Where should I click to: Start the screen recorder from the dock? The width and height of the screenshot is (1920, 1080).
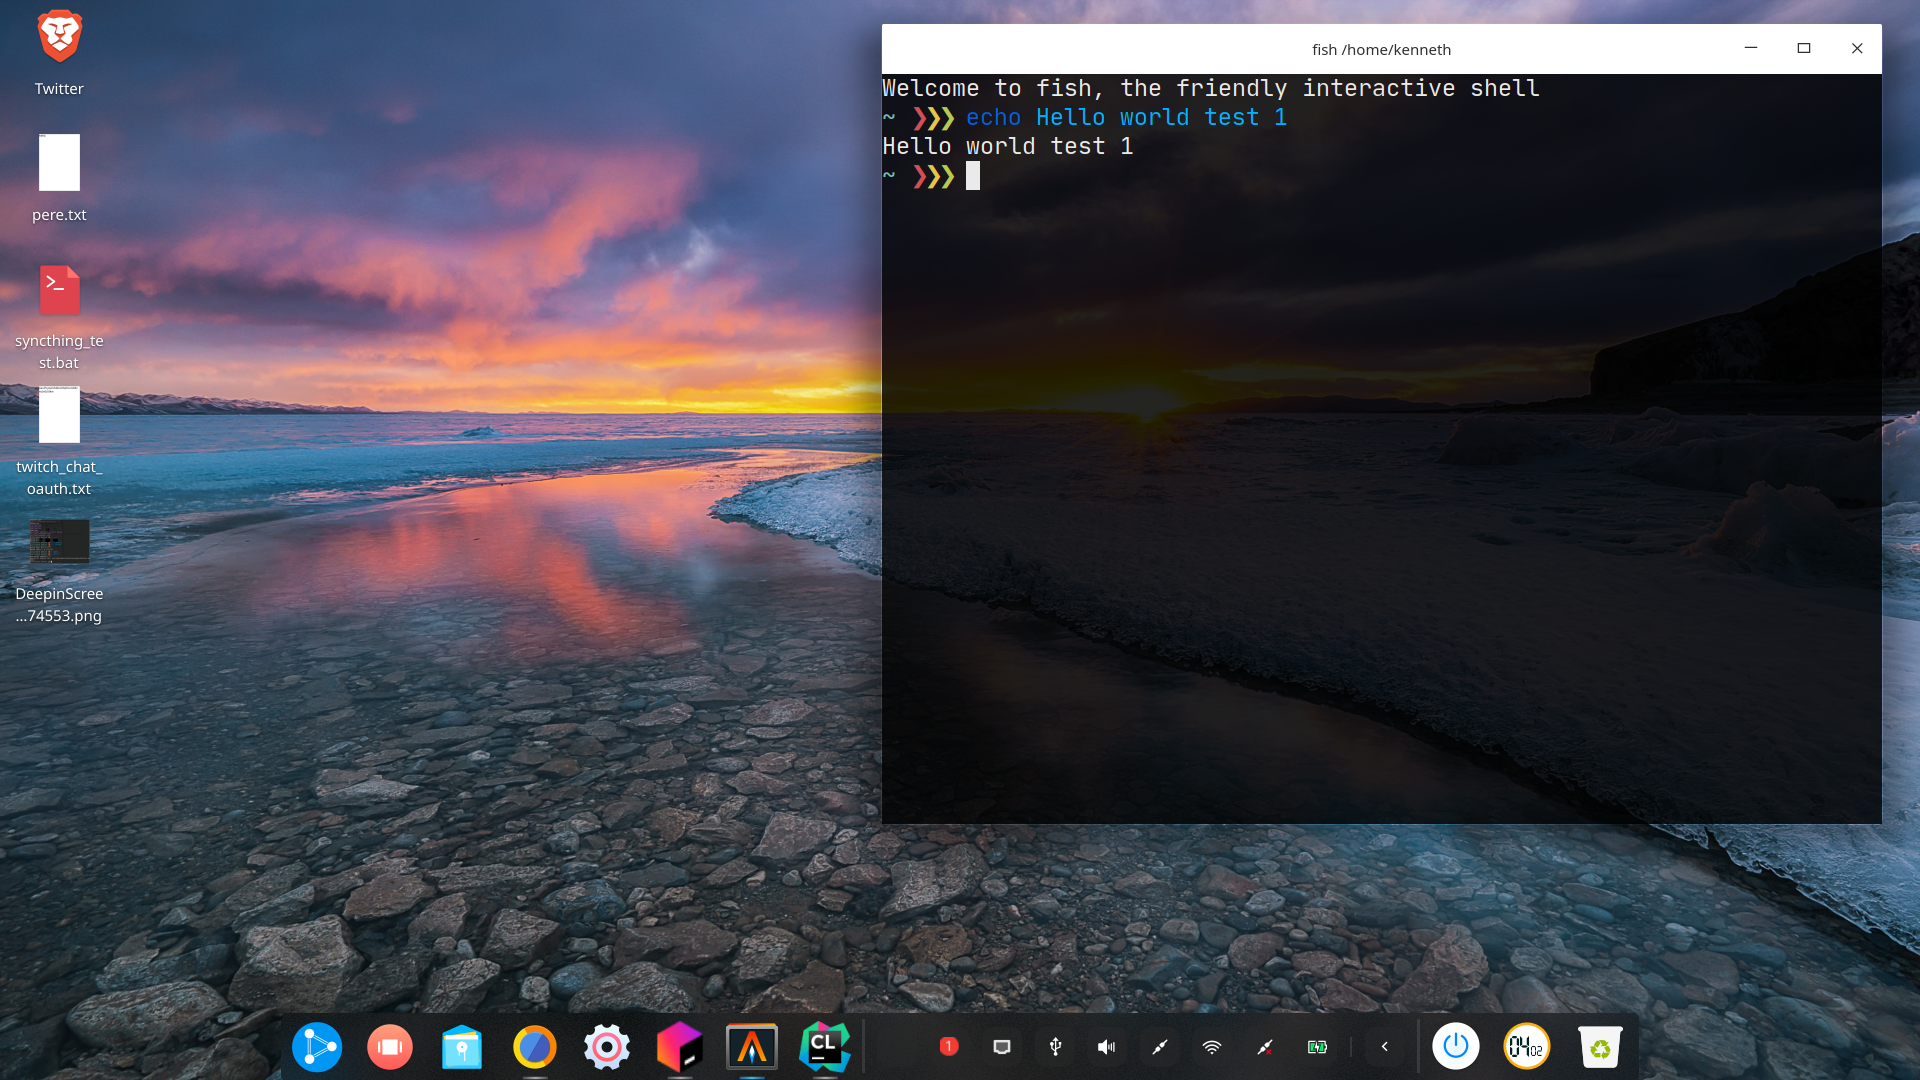(389, 1047)
